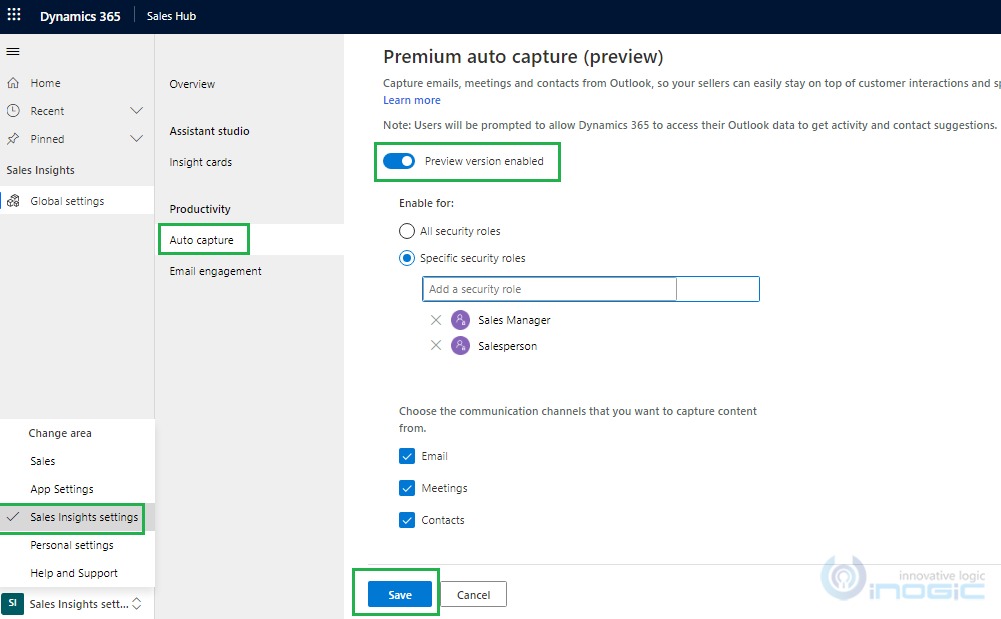Open the Overview settings page
This screenshot has width=1001, height=619.
point(192,84)
